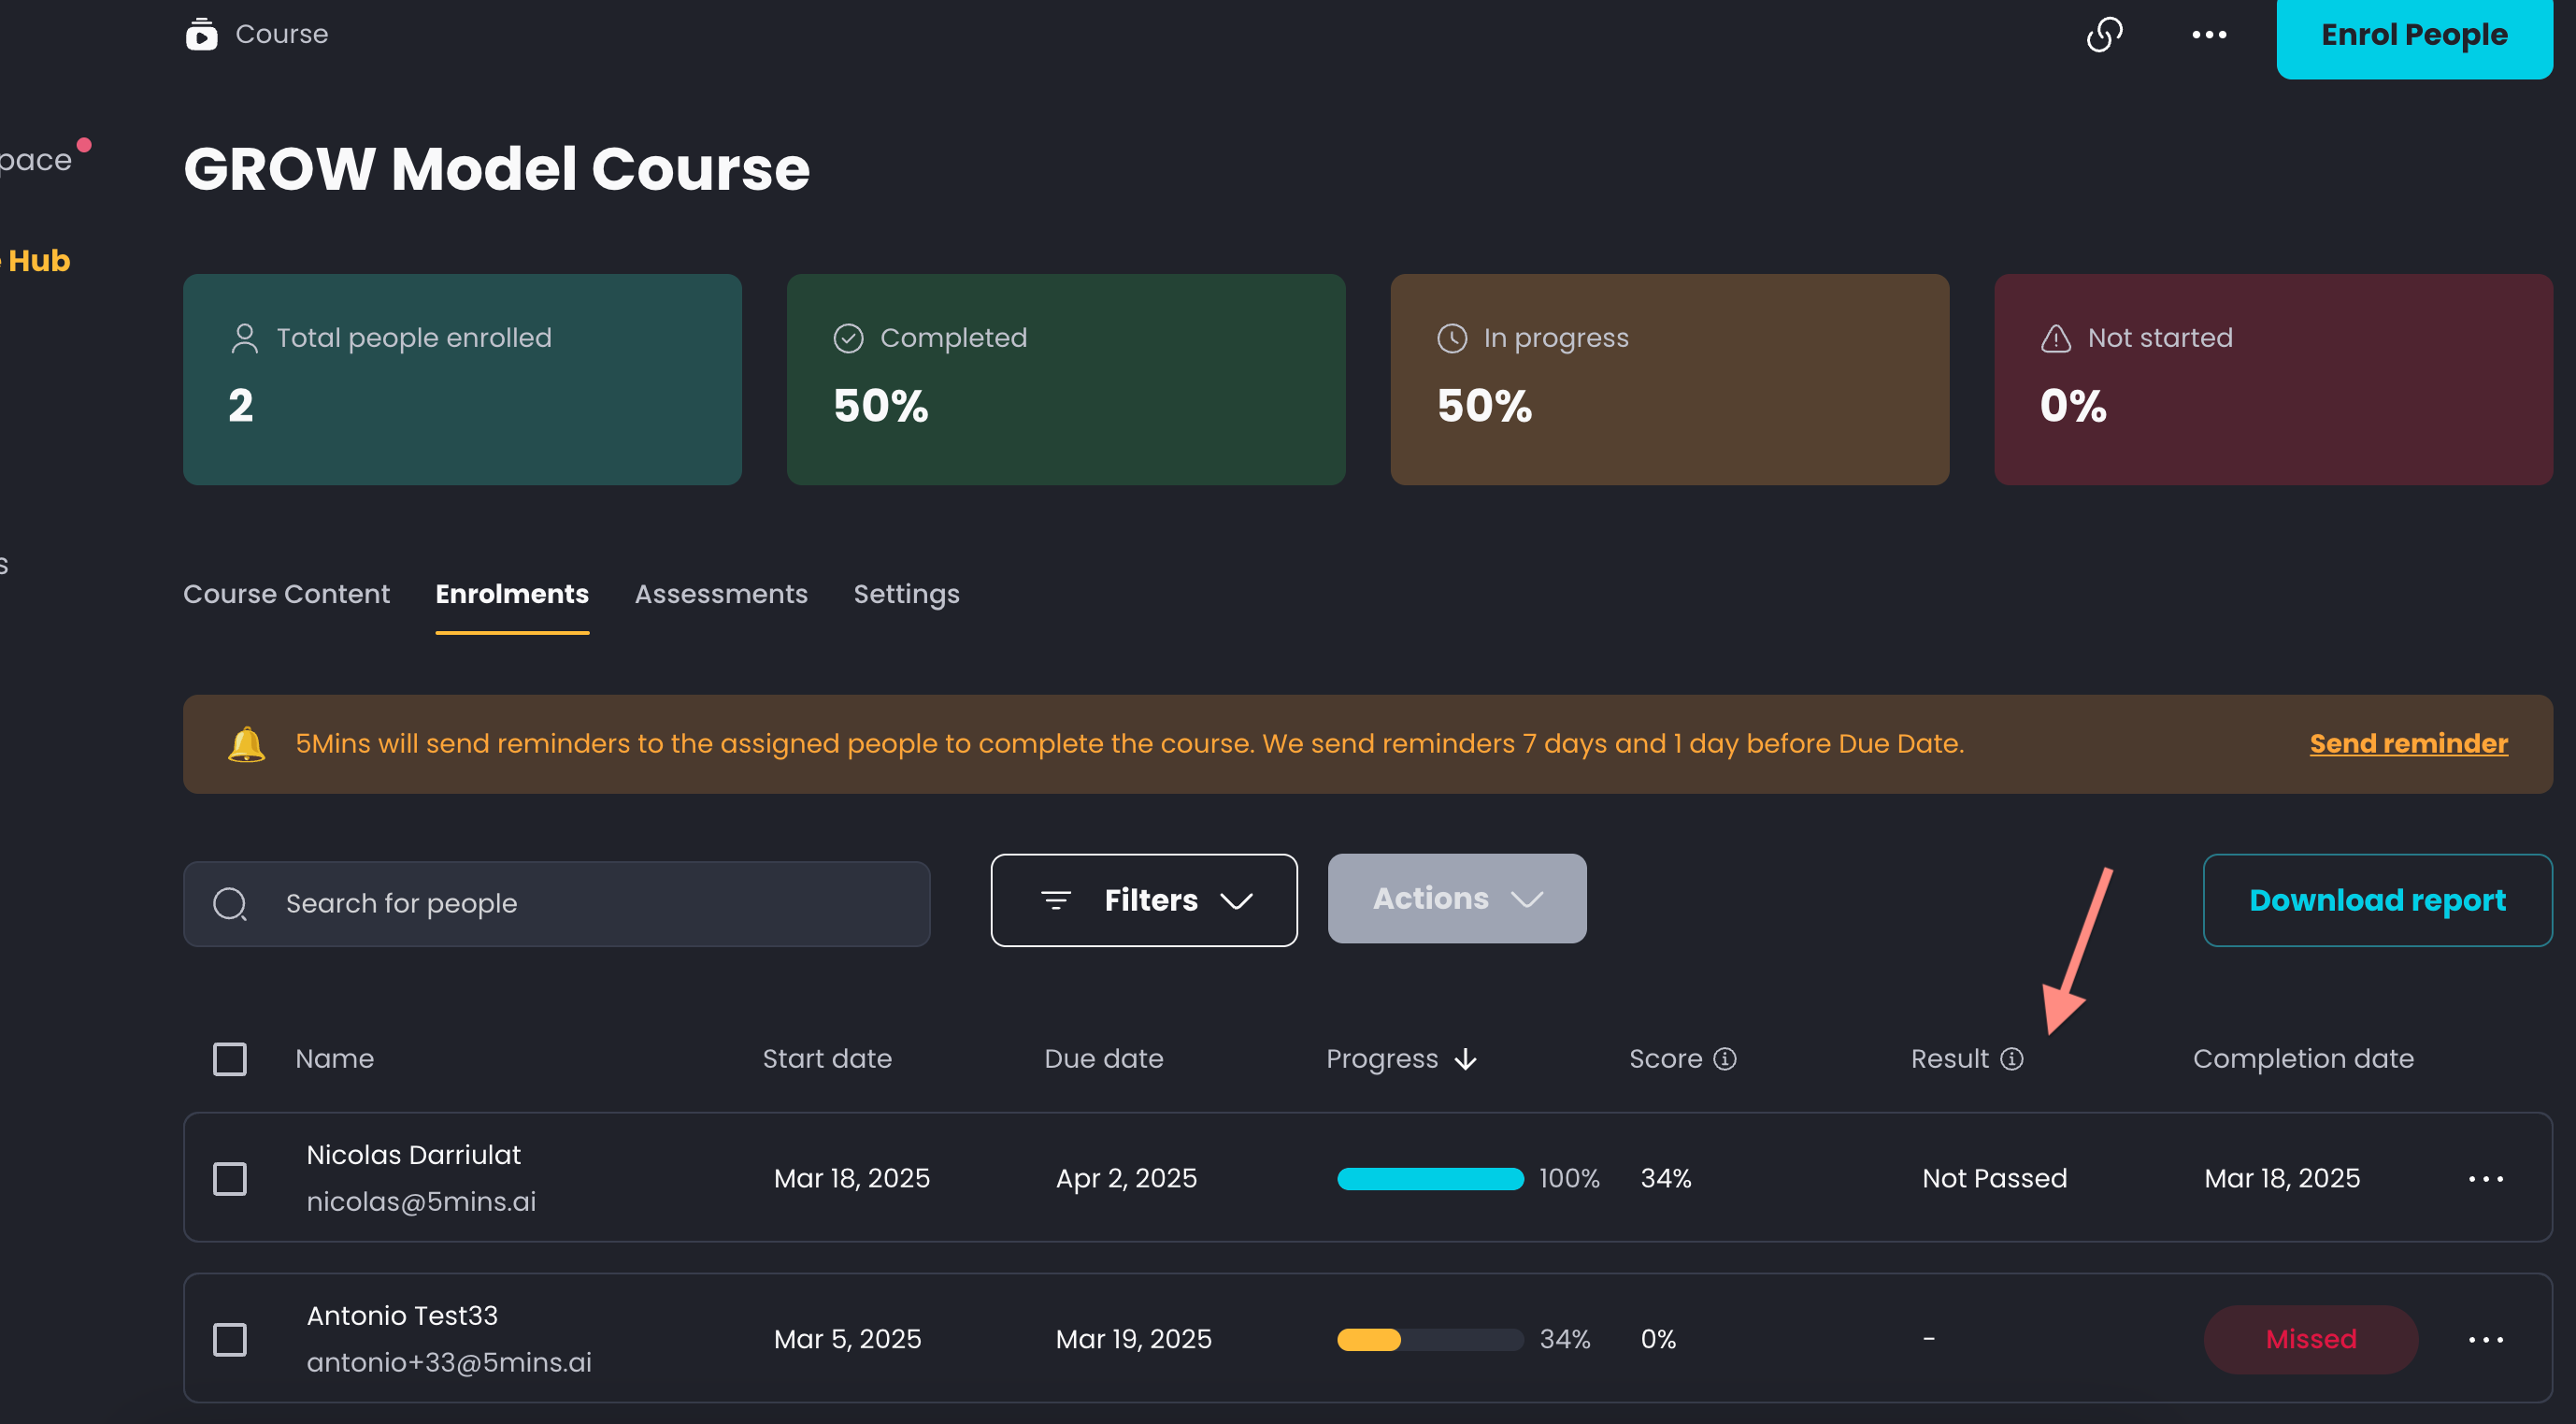Switch to the Course Content tab
Screen dimensions: 2576x1424
[286, 594]
